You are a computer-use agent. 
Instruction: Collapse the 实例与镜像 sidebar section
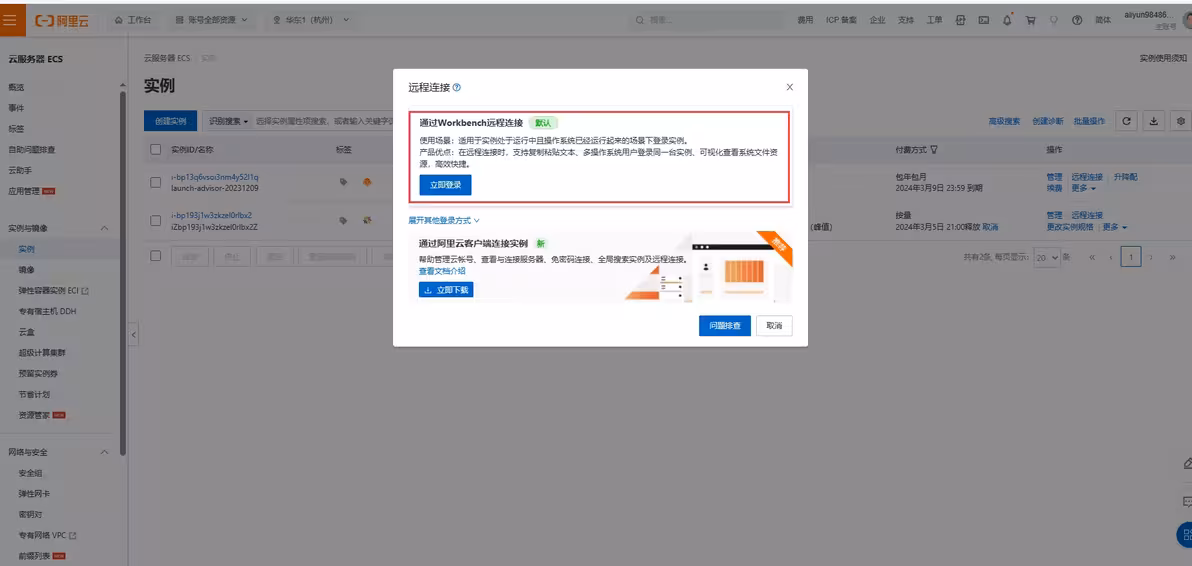105,228
